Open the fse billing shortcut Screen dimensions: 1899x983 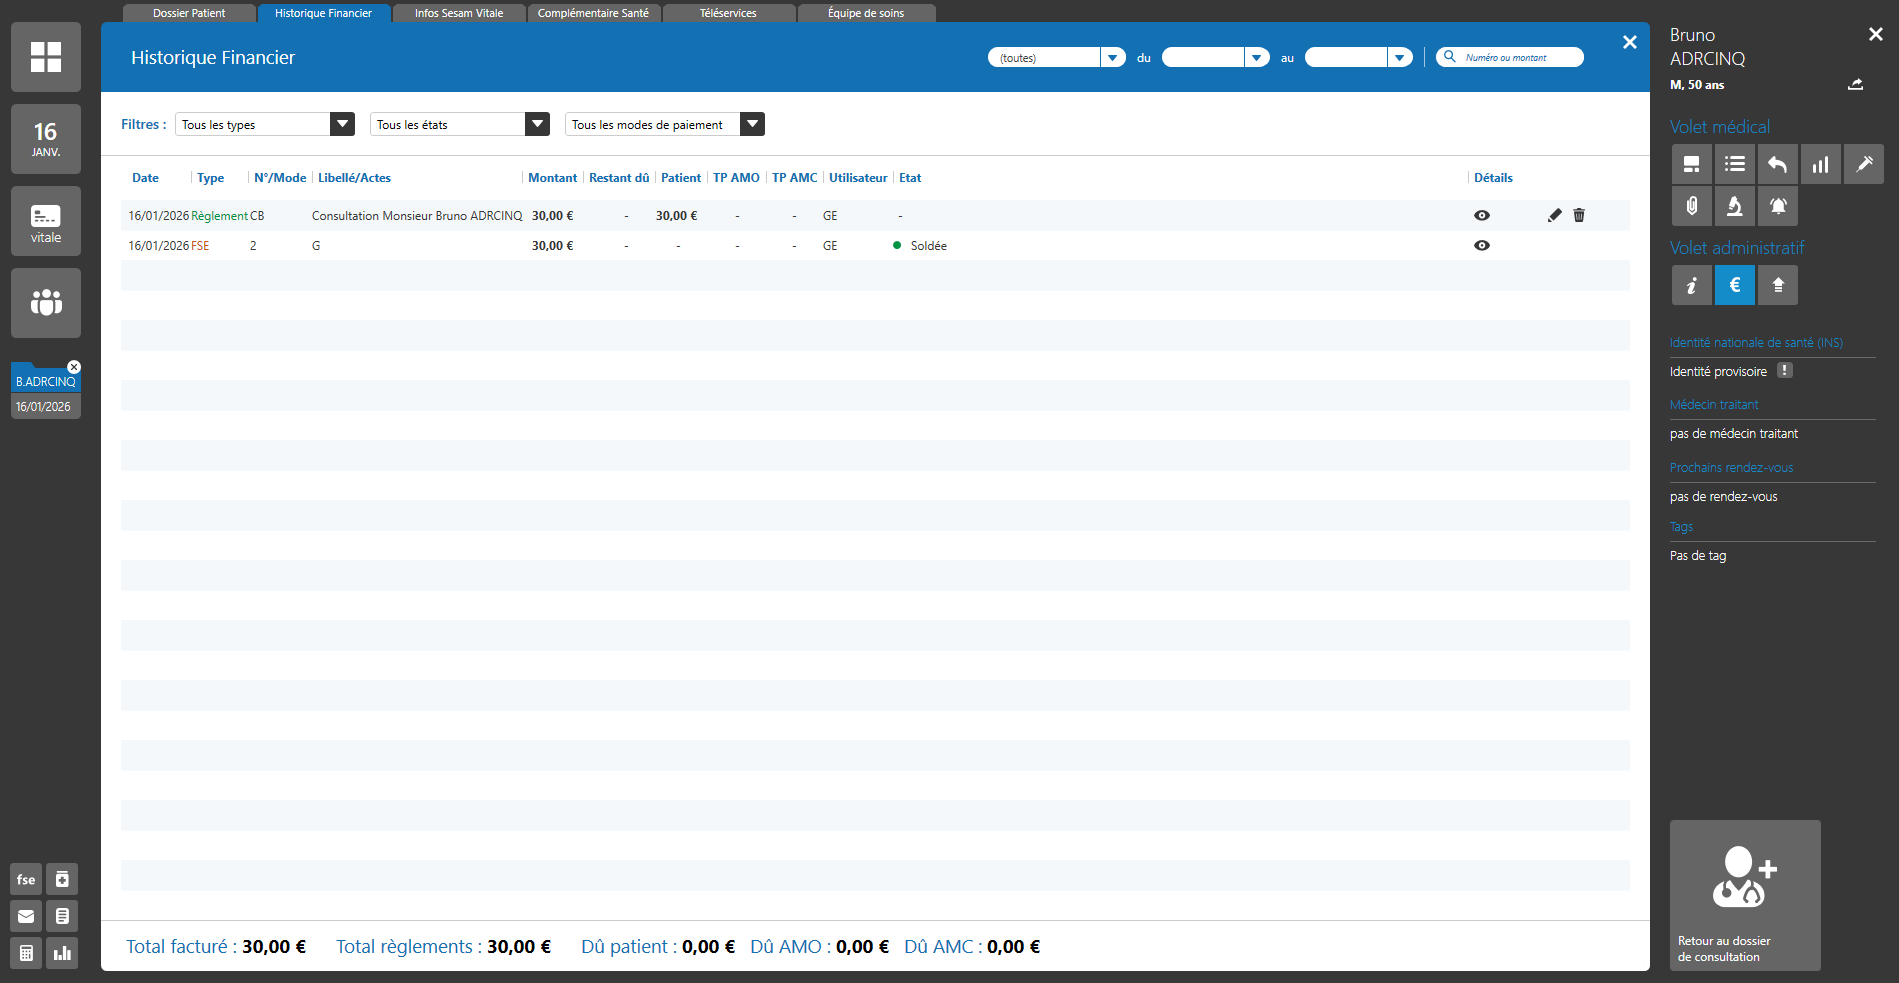[26, 879]
